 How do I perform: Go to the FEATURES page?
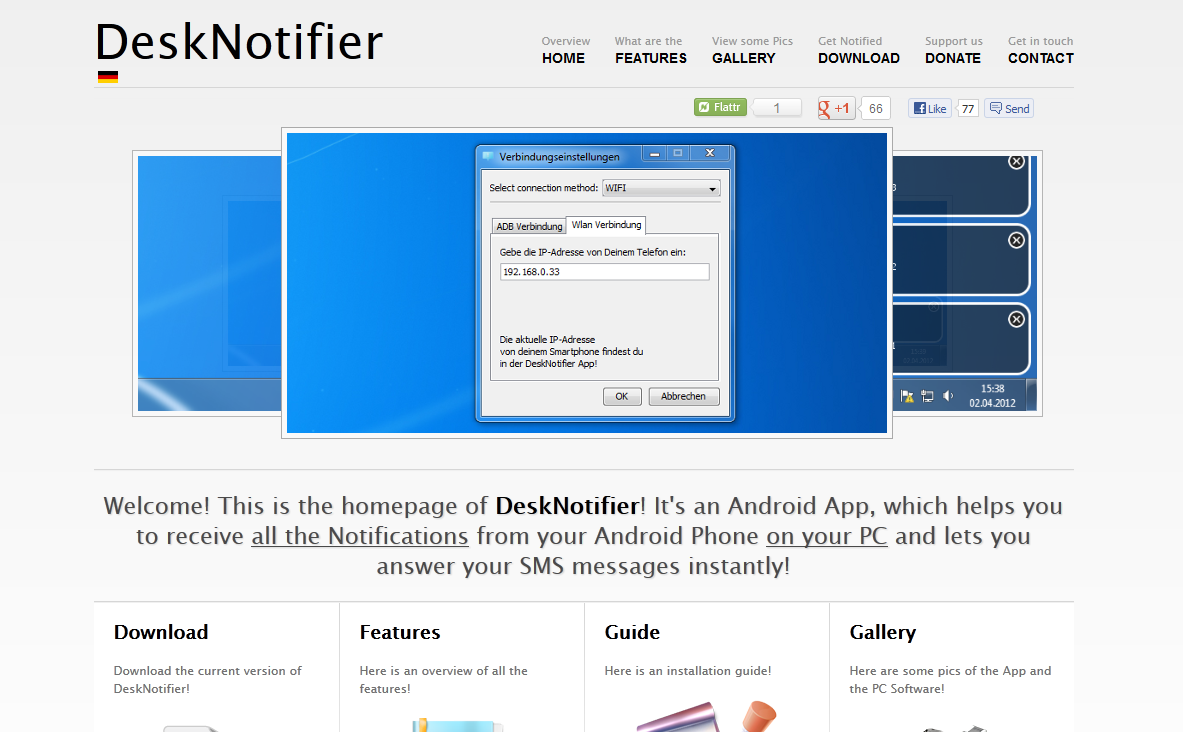coord(651,58)
